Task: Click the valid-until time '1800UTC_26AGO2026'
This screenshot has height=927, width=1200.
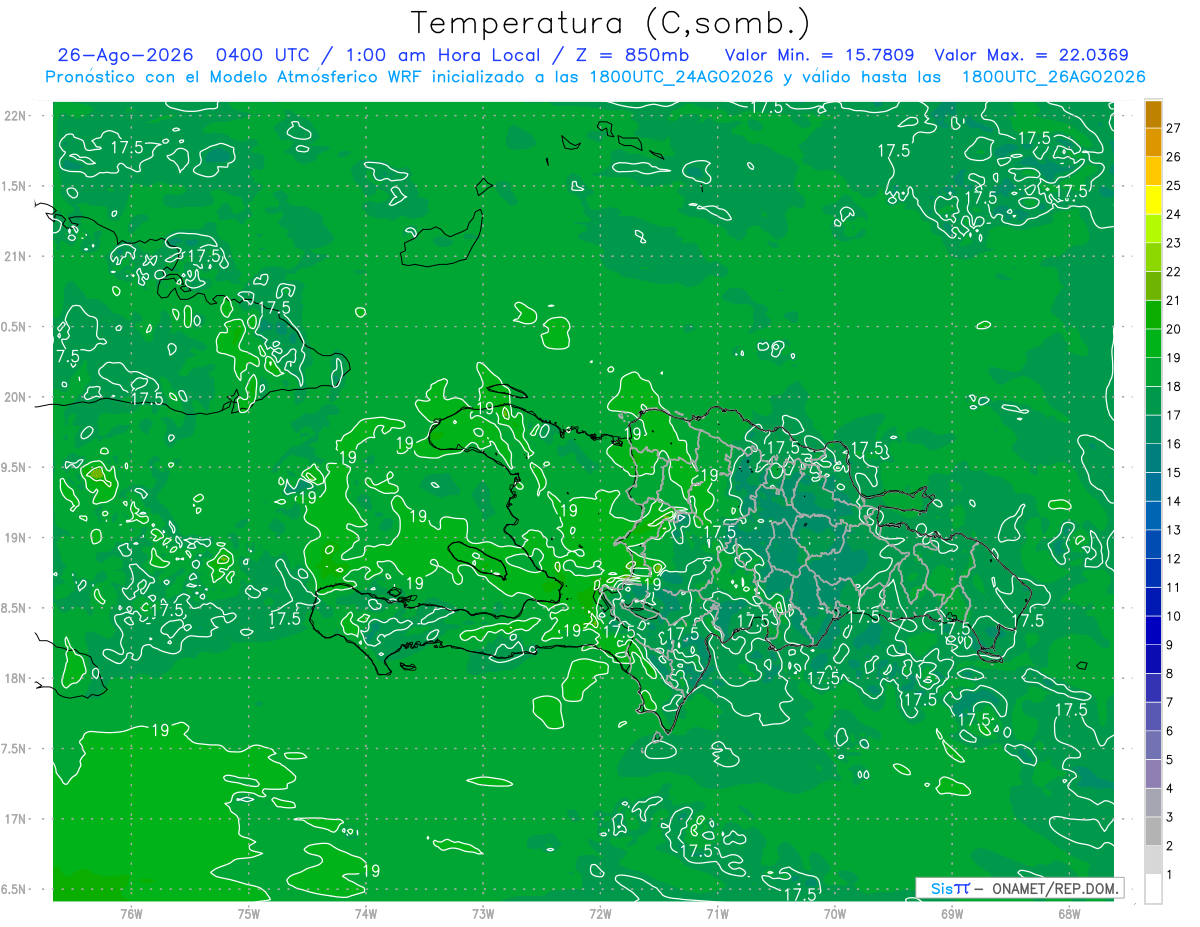Action: (1053, 77)
